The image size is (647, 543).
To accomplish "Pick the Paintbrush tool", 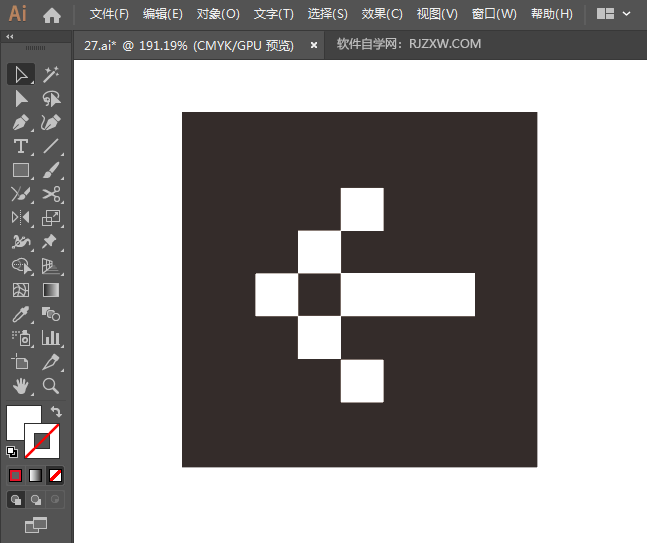I will pyautogui.click(x=51, y=170).
